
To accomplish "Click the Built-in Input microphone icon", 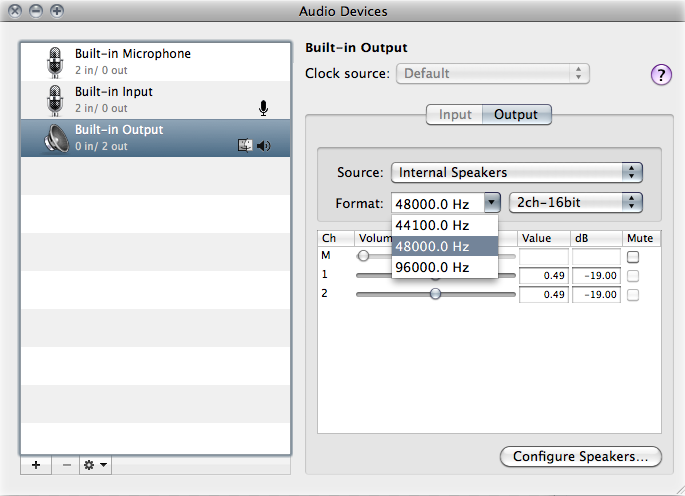I will pos(55,101).
